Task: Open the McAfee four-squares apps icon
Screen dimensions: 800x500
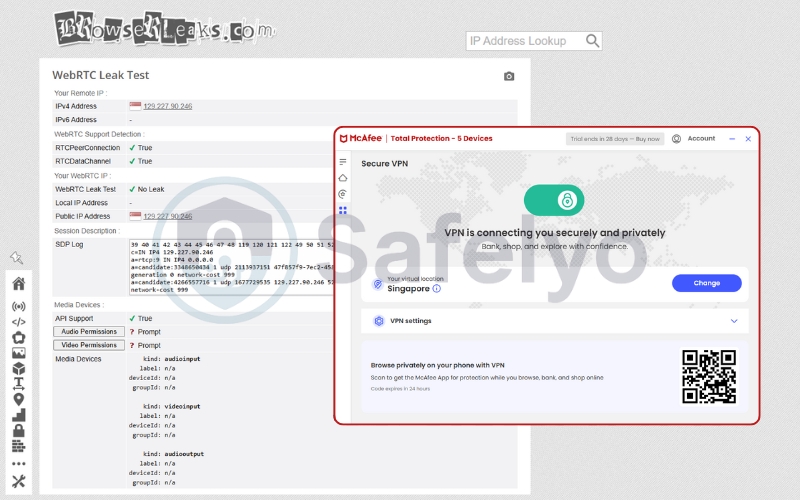Action: click(343, 210)
